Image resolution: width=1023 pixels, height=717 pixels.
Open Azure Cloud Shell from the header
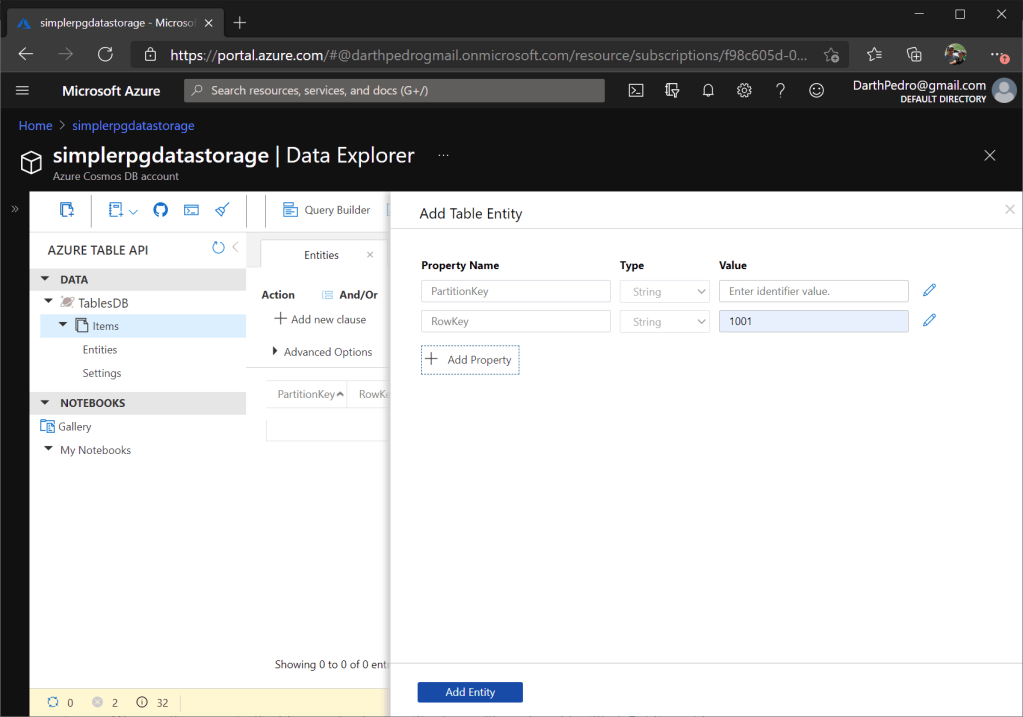click(636, 91)
